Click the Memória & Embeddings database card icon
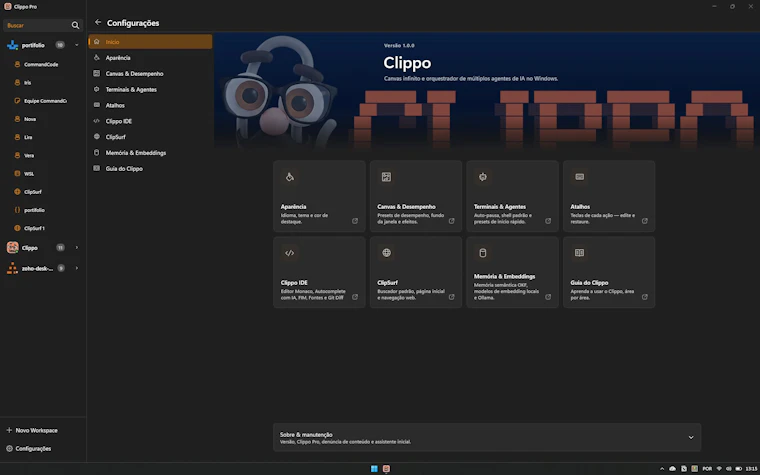 tap(483, 253)
